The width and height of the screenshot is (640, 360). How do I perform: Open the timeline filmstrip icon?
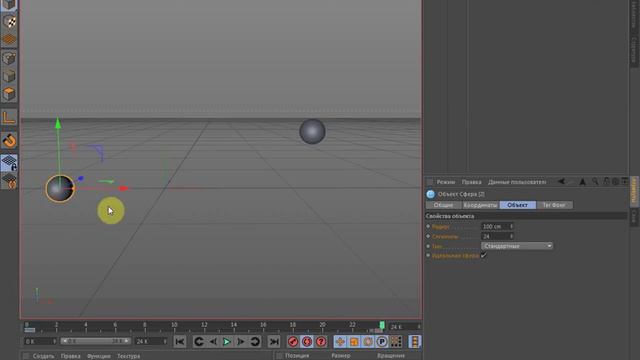click(x=415, y=342)
